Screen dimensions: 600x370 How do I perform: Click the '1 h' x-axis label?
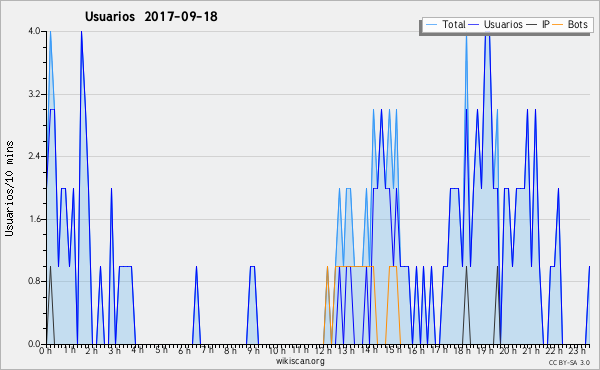[69, 350]
